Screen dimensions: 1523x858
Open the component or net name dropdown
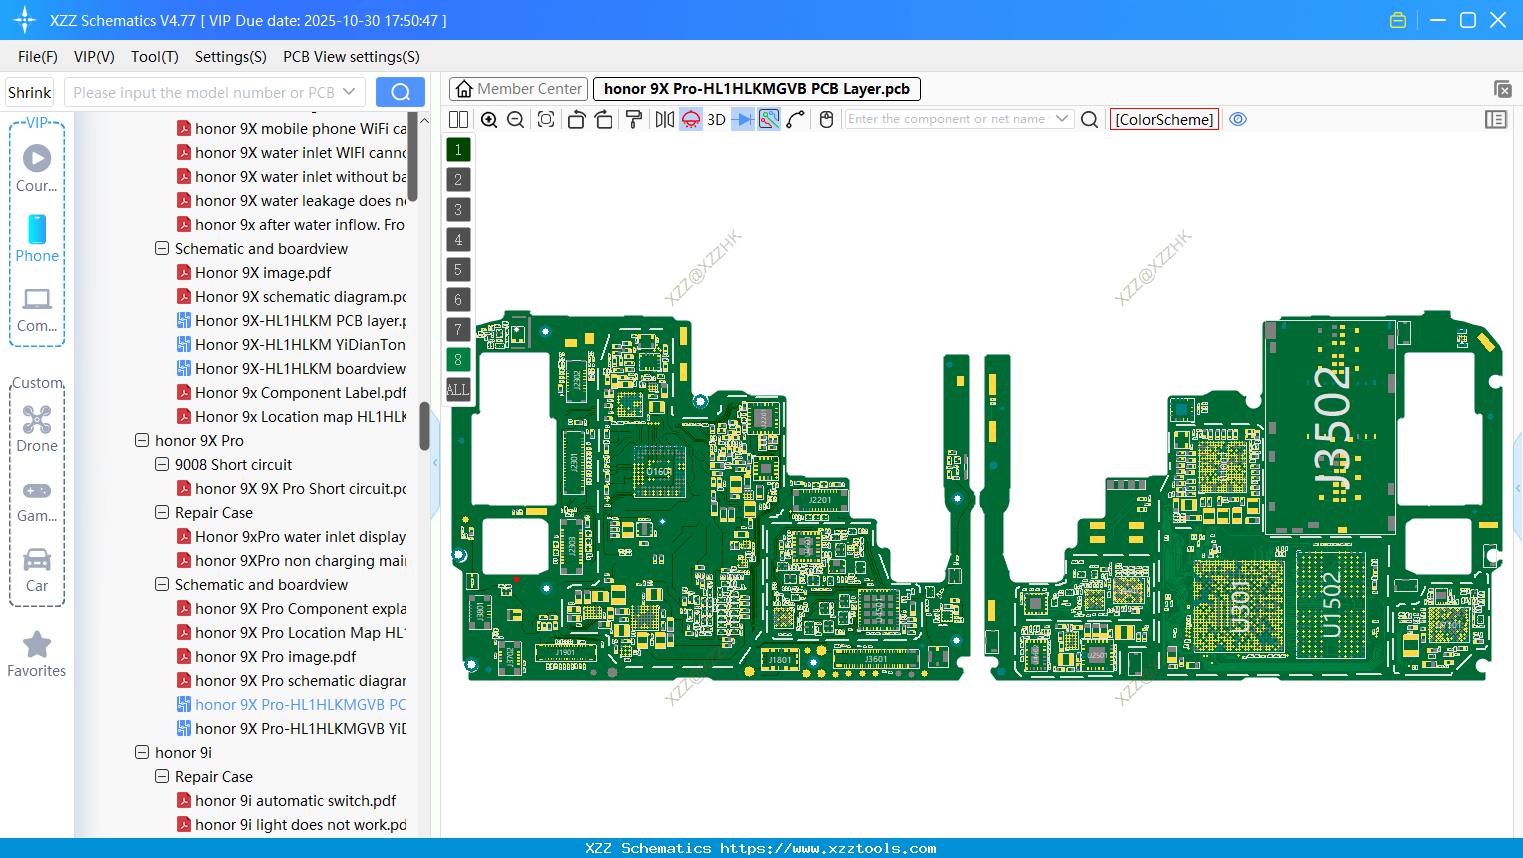coord(1062,119)
